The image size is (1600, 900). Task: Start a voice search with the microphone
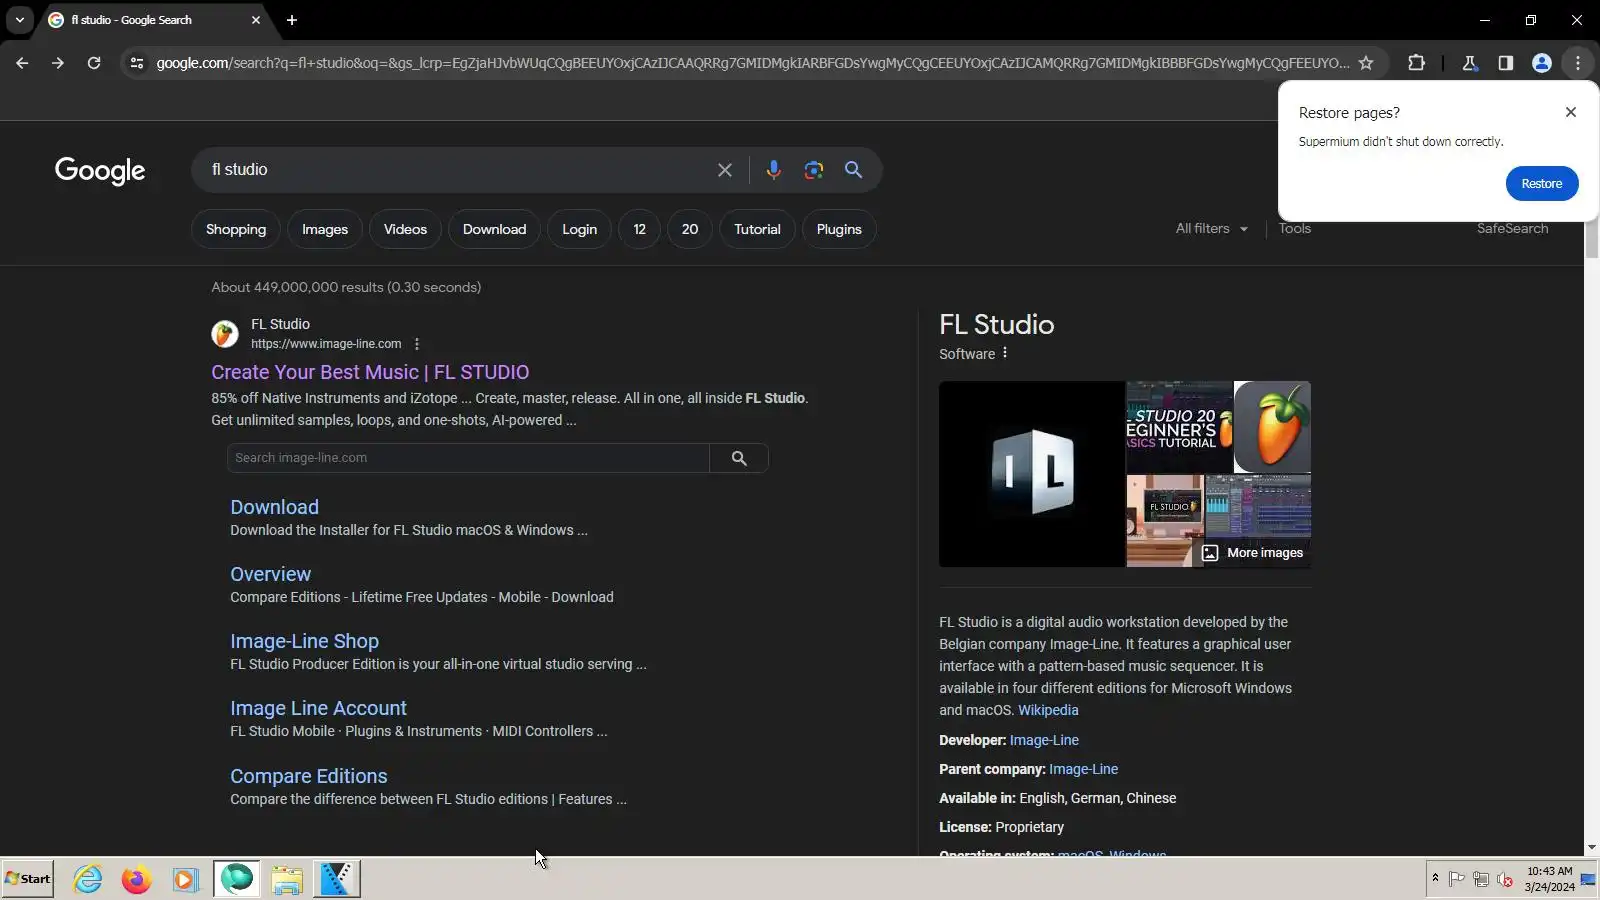(x=773, y=170)
